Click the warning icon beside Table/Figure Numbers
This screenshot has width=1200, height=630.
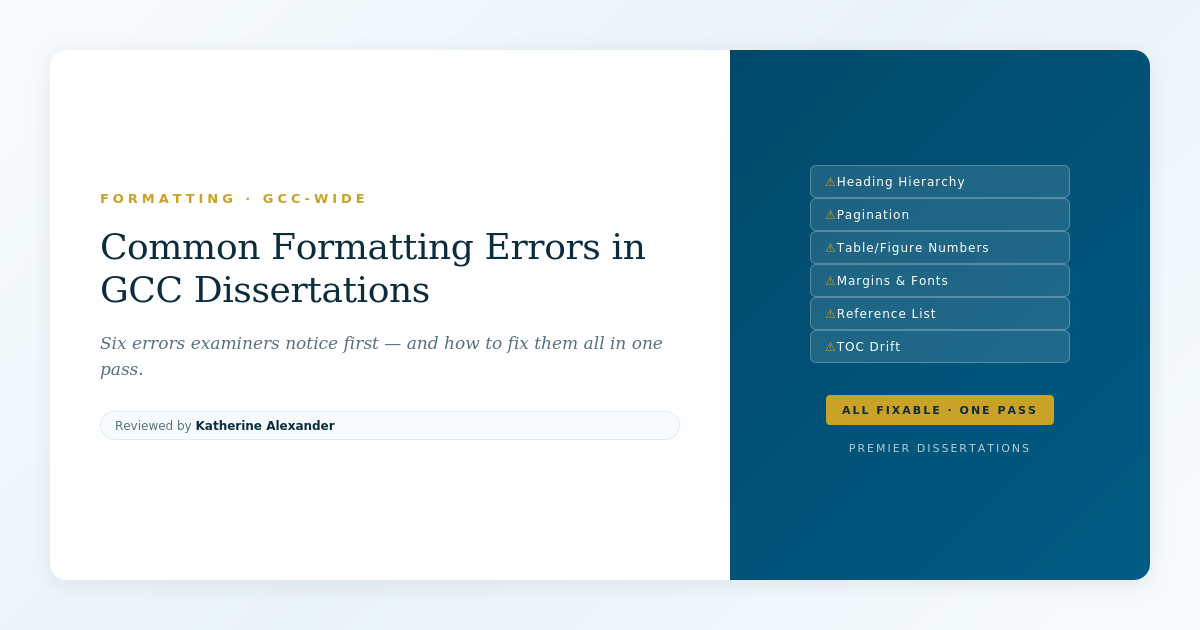tap(830, 248)
